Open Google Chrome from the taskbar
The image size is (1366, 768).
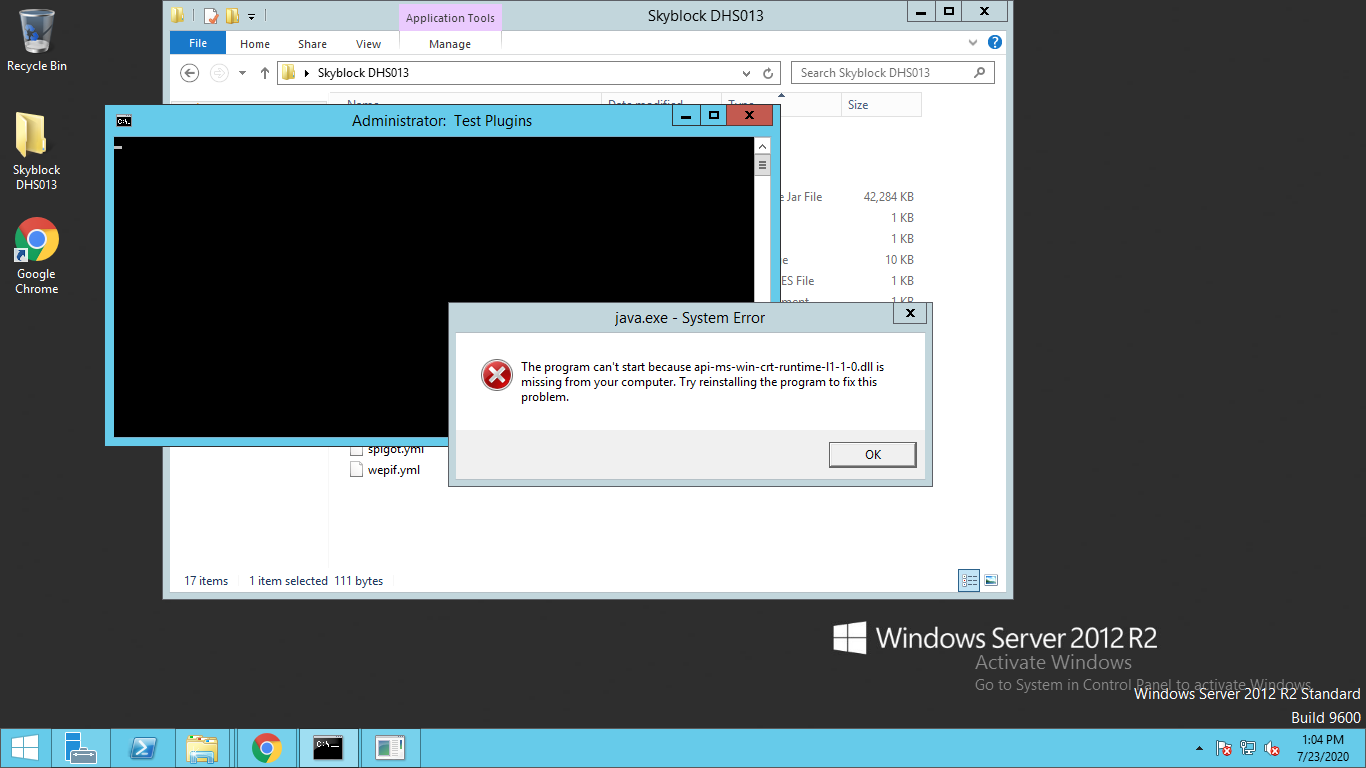(266, 748)
